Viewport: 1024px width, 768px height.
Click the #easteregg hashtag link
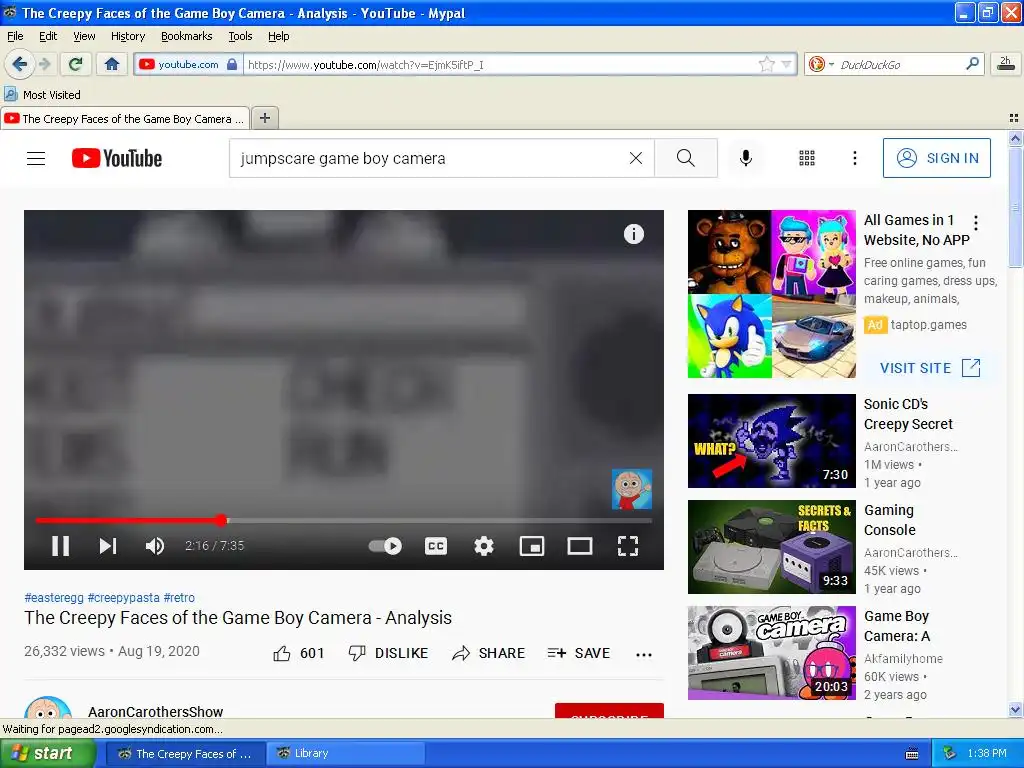pyautogui.click(x=54, y=598)
